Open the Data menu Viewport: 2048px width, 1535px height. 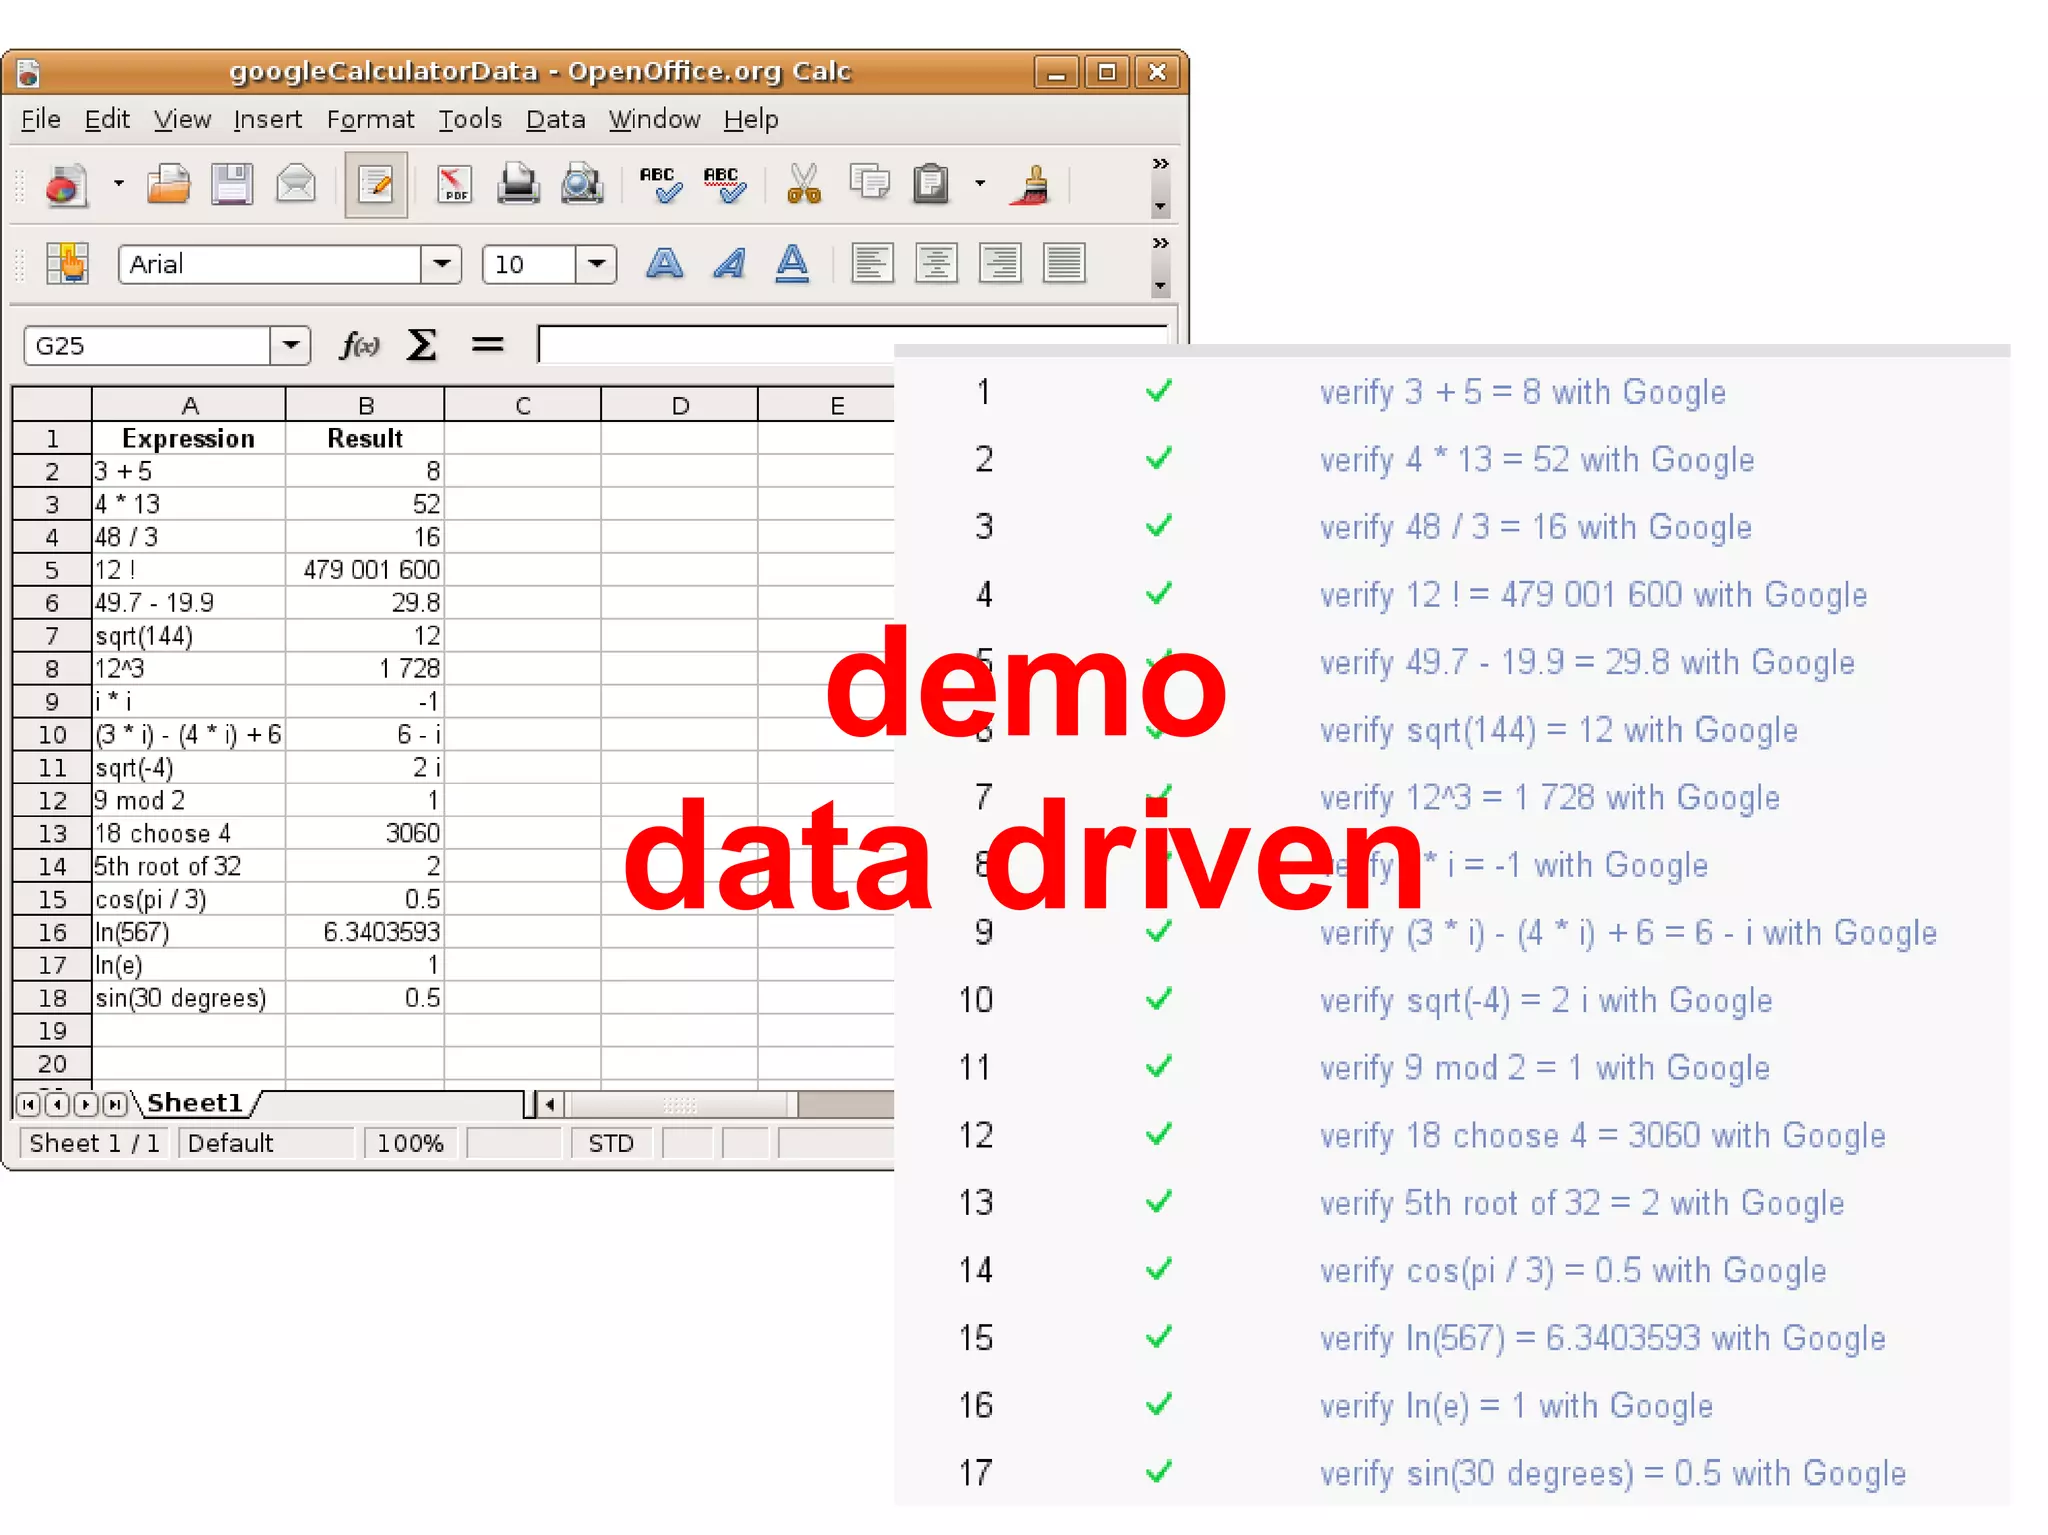coord(555,120)
